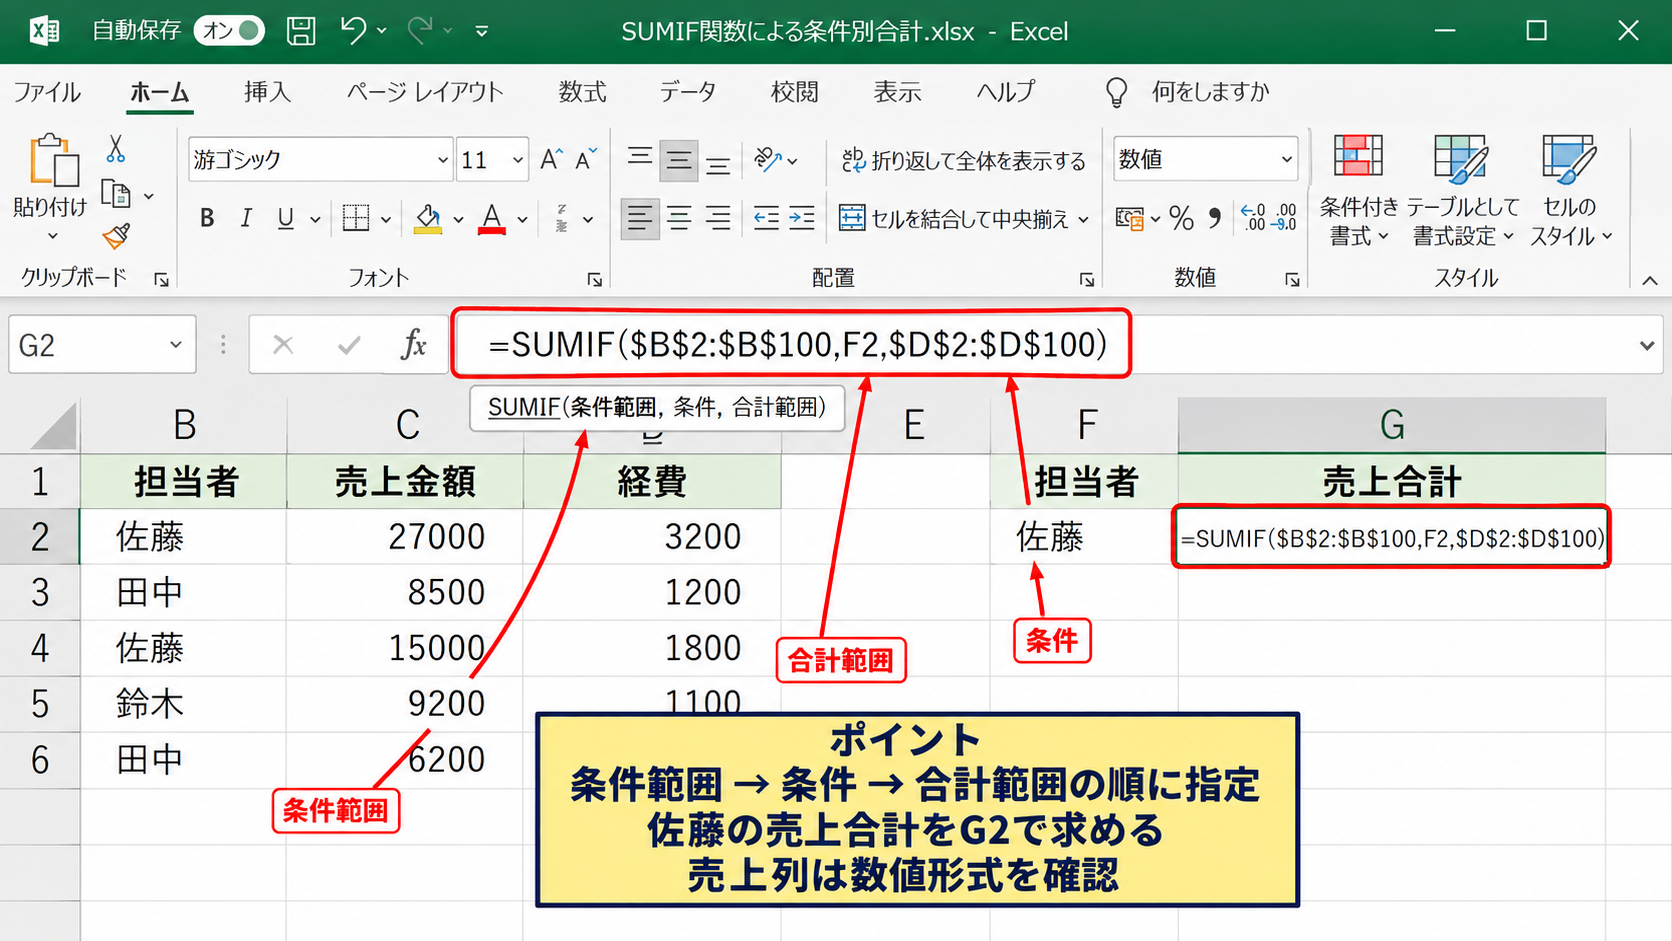Viewport: 1672px width, 941px height.
Task: Expand the formula bar chevron
Action: pyautogui.click(x=1647, y=346)
